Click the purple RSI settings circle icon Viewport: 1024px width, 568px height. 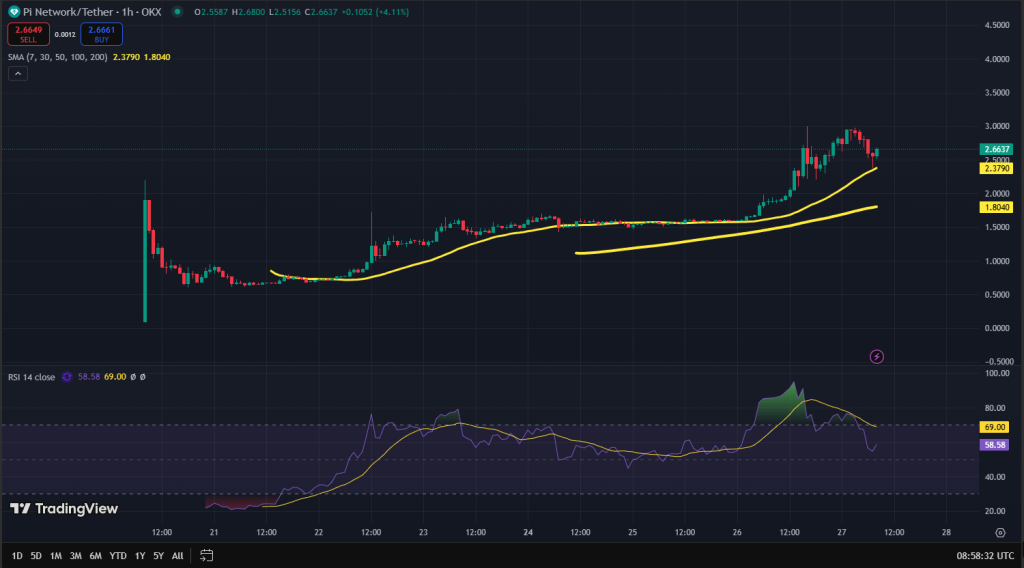[67, 377]
